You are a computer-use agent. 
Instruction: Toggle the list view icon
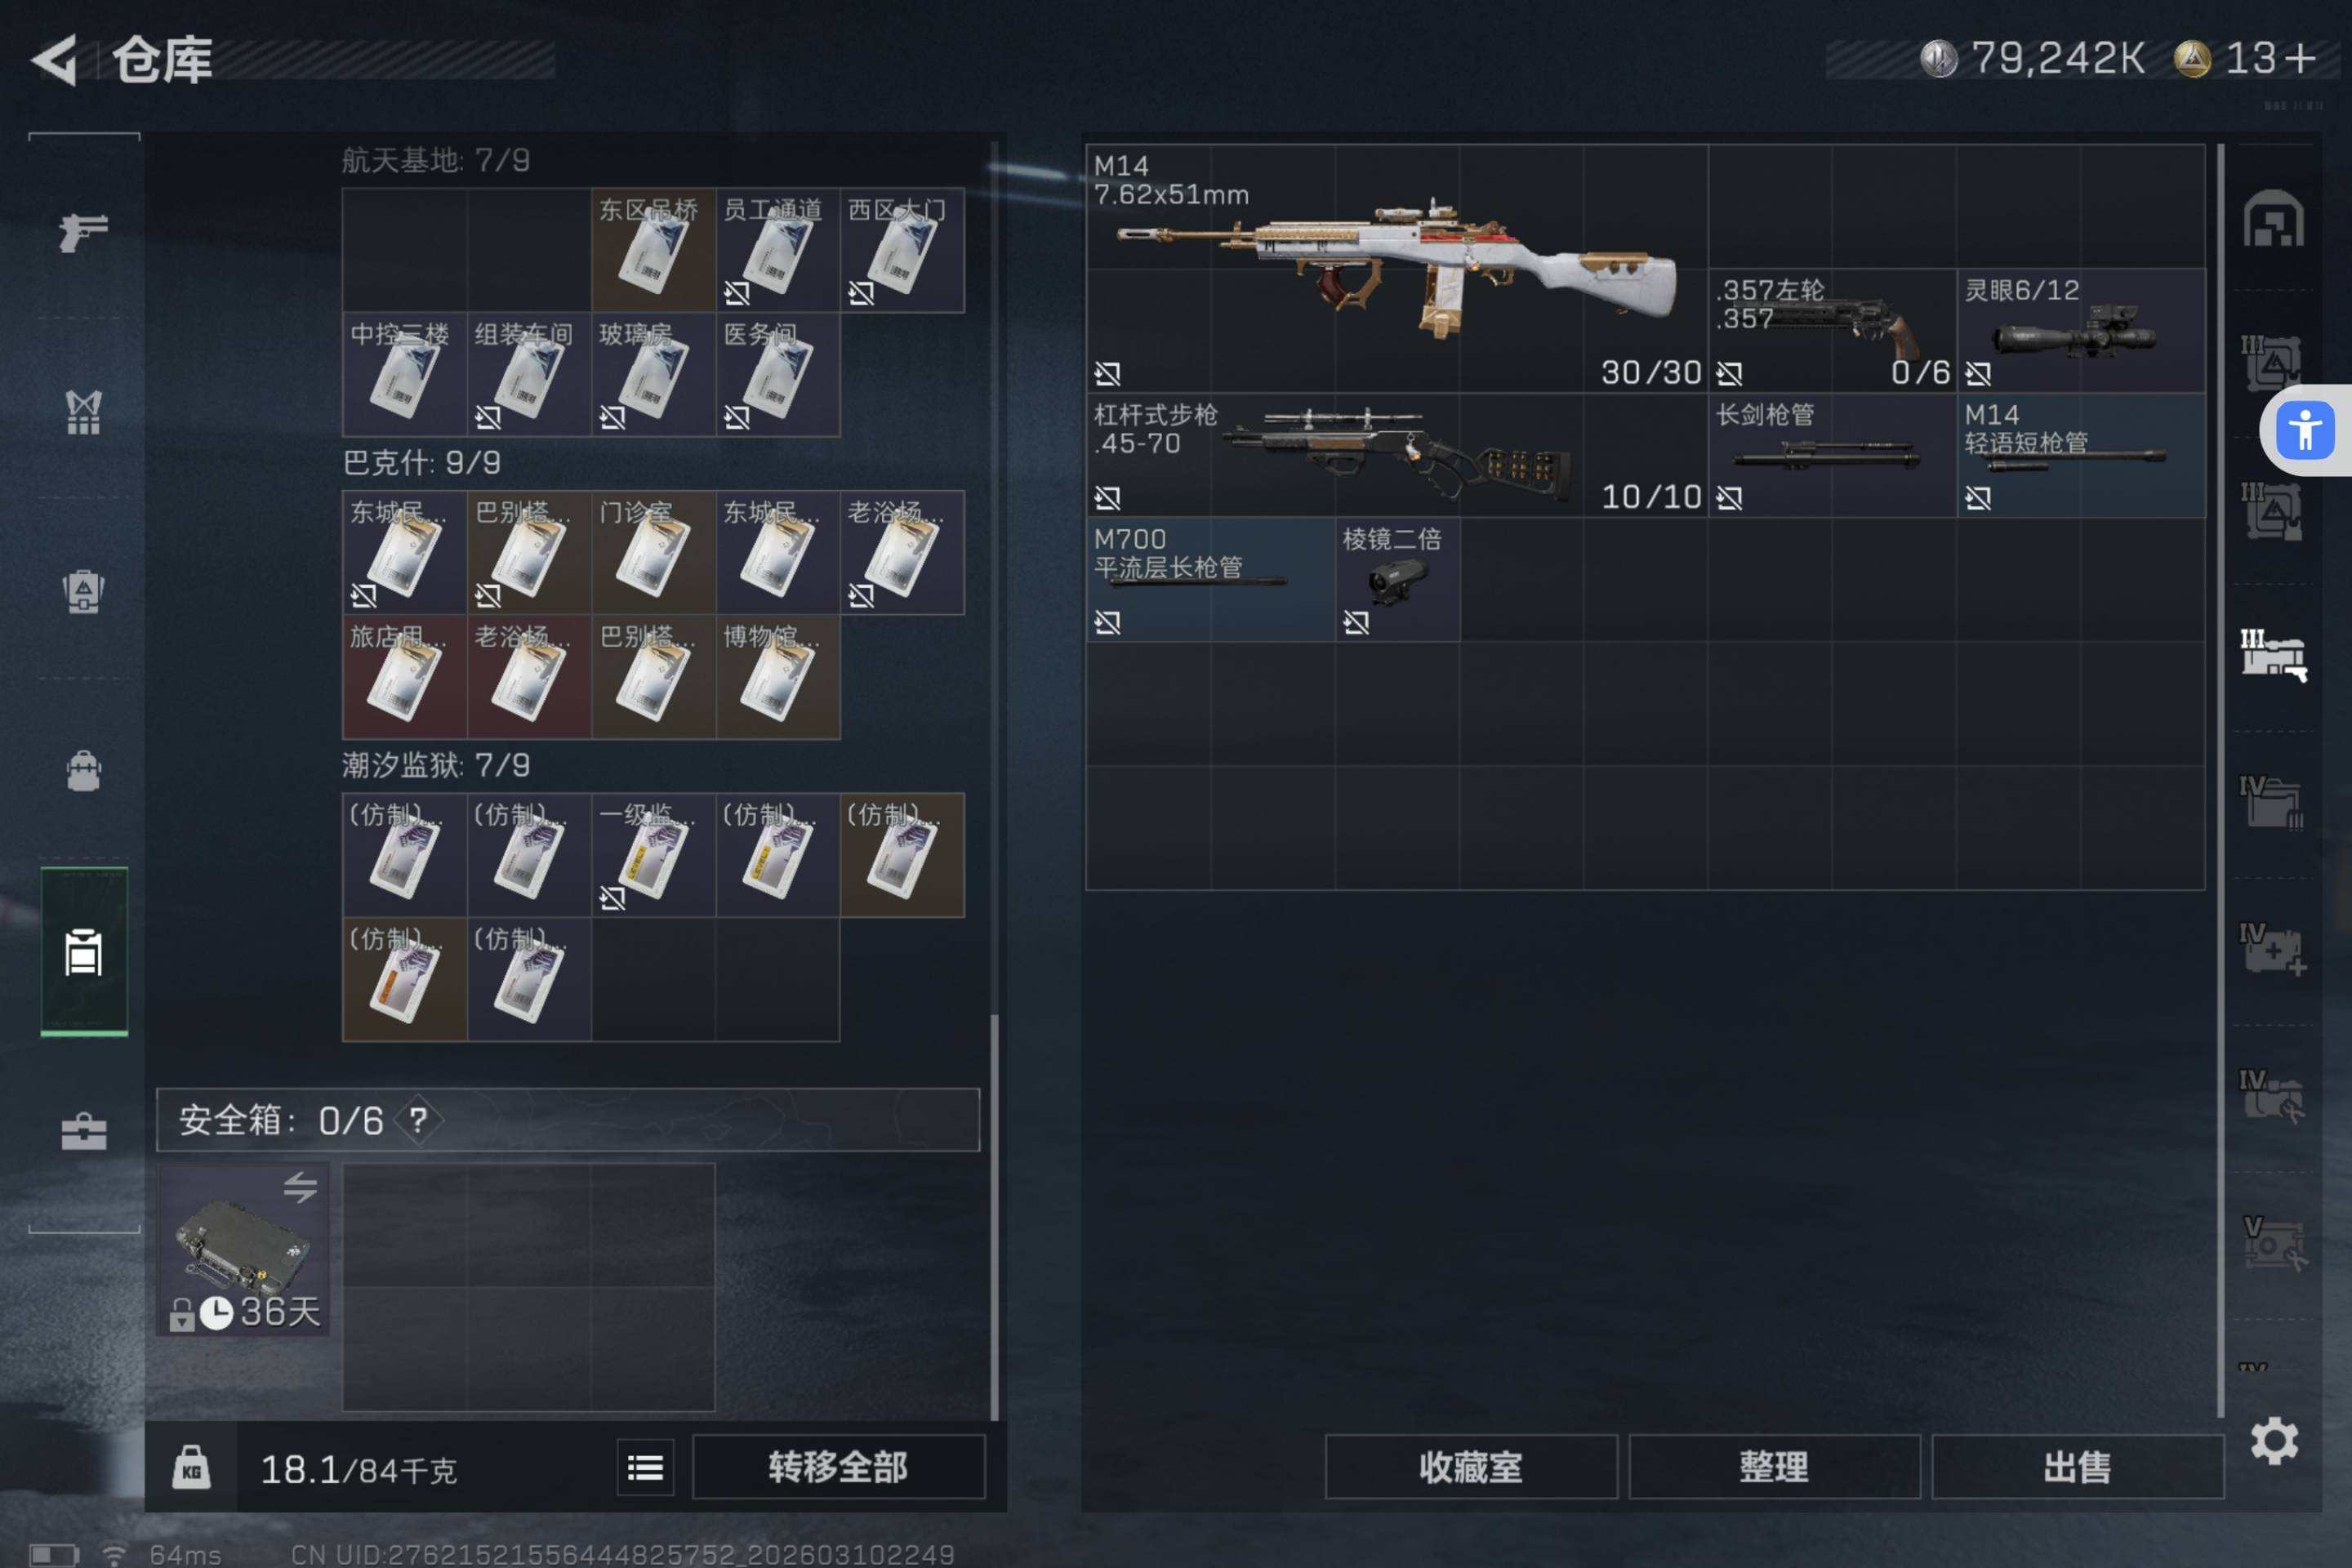point(645,1467)
